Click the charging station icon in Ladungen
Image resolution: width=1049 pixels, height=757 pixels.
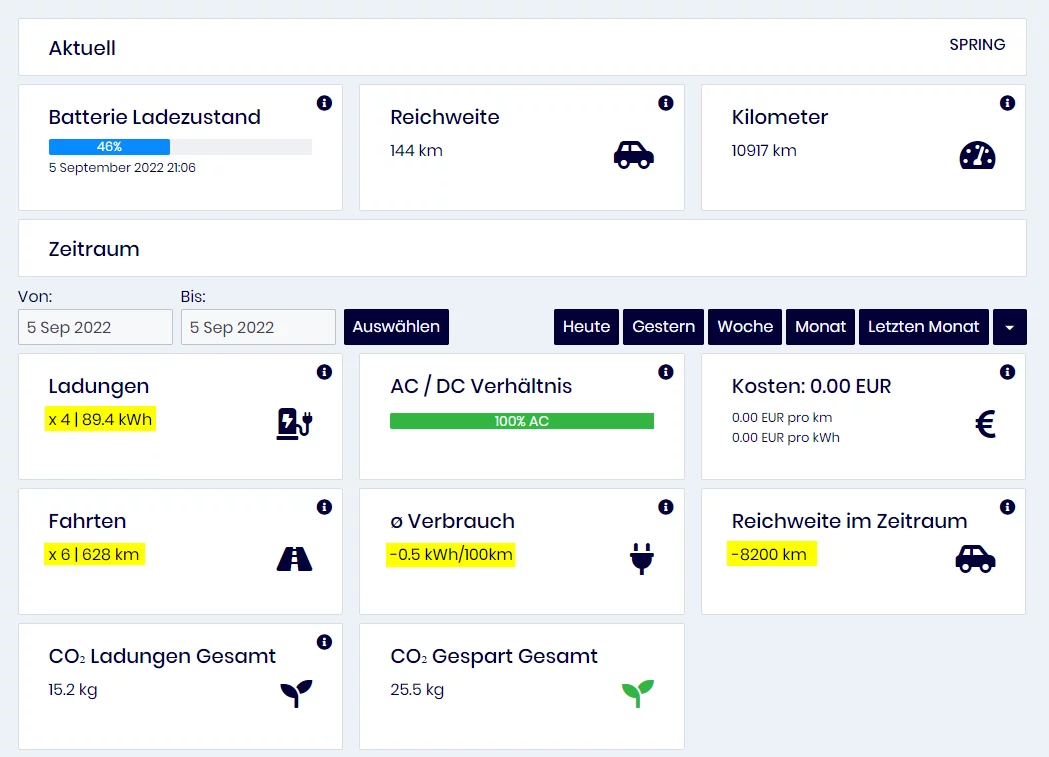click(x=295, y=423)
